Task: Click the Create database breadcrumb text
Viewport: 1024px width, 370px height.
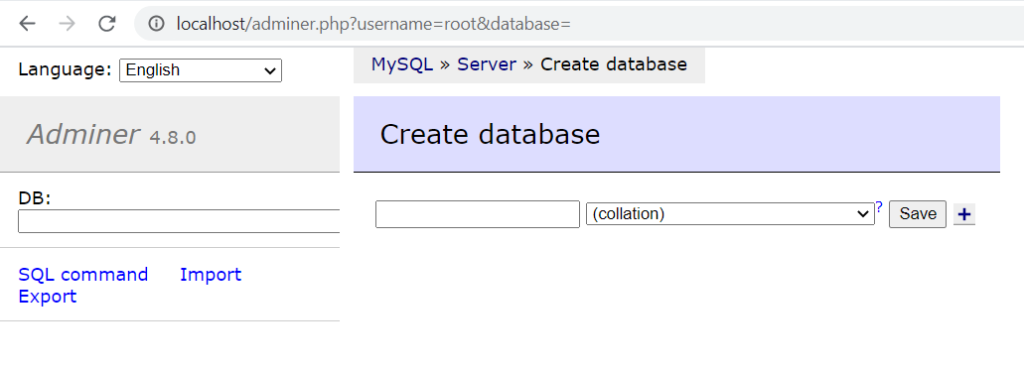Action: (x=613, y=65)
